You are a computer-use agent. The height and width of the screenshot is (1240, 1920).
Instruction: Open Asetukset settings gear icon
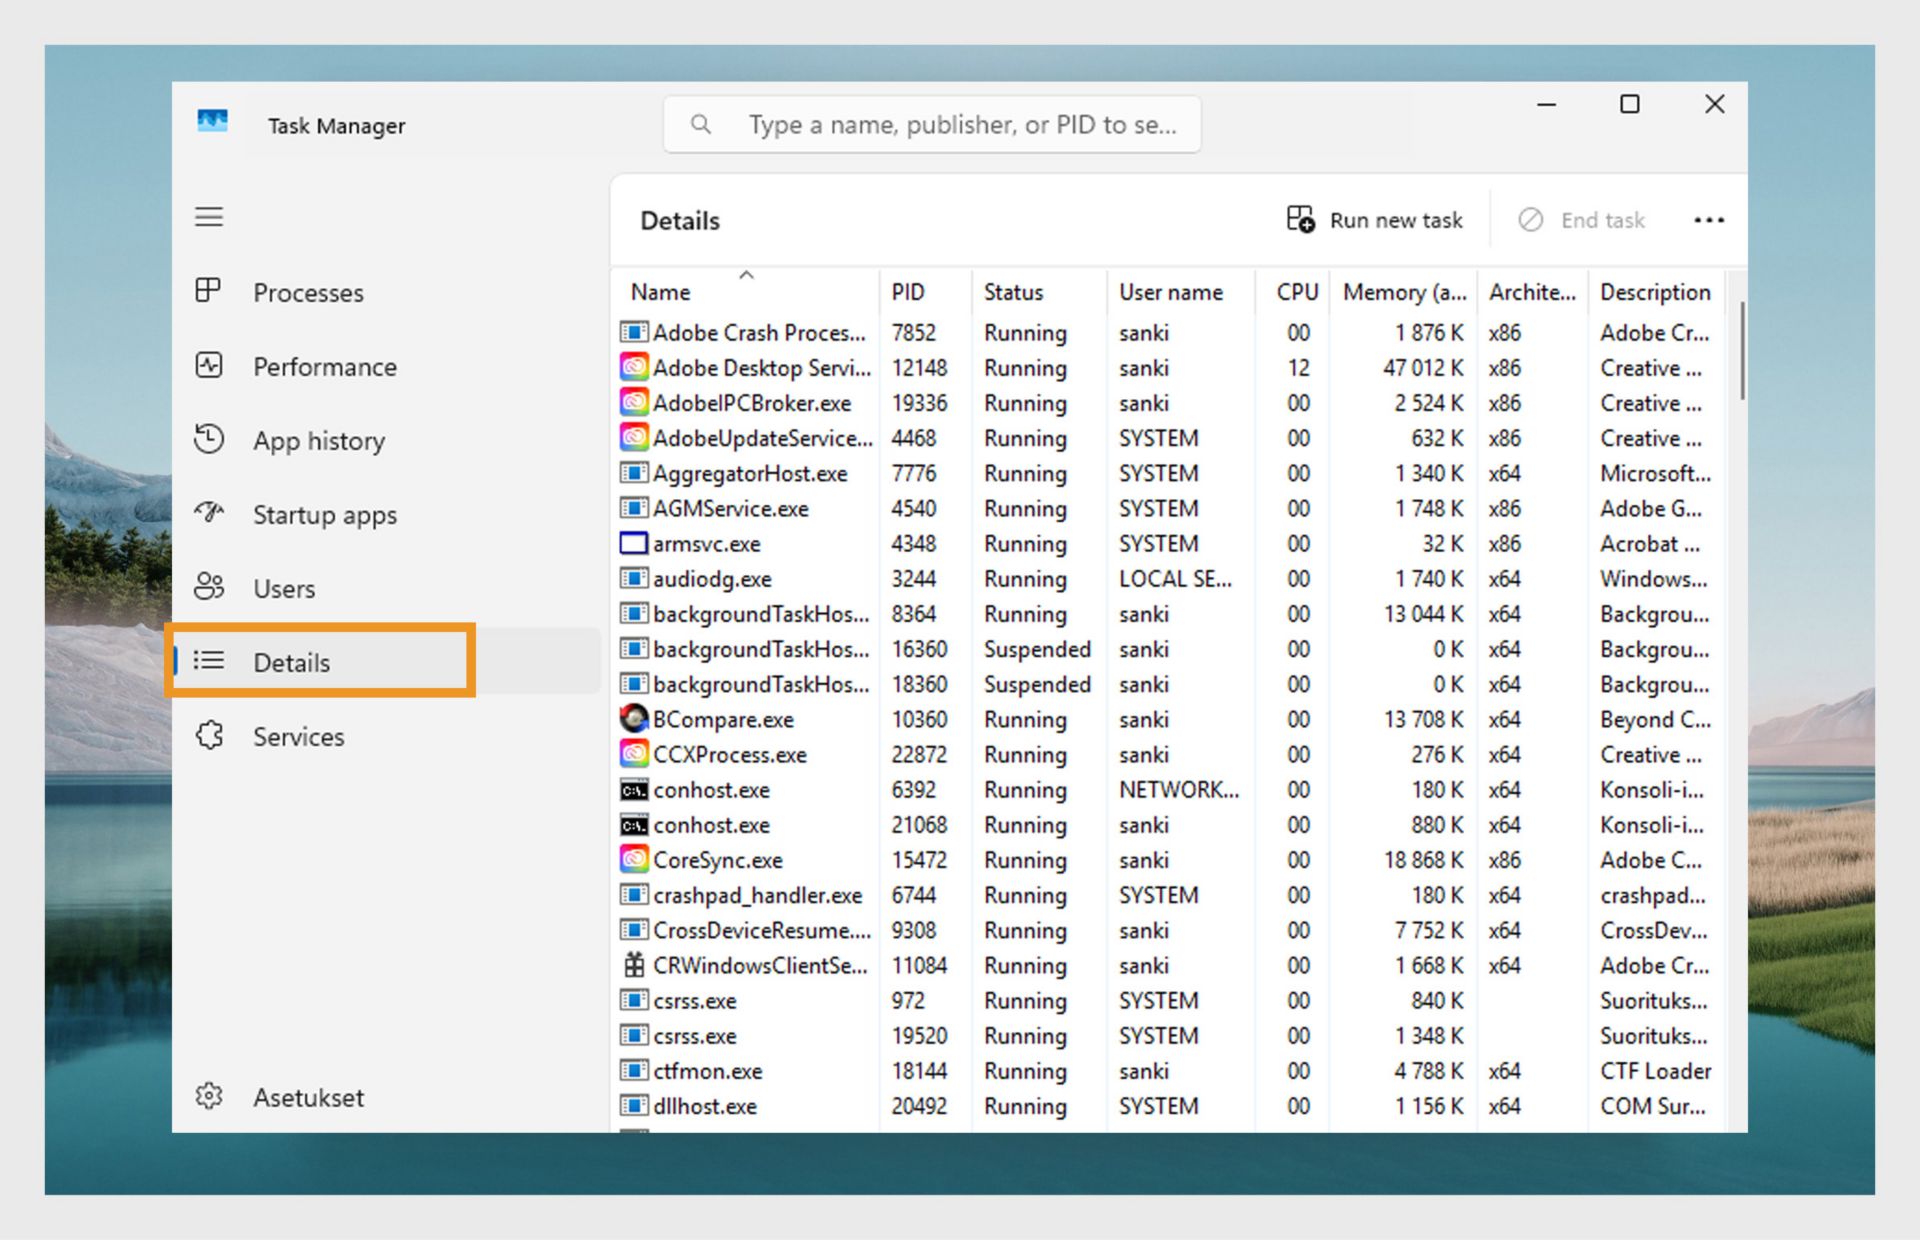coord(208,1096)
